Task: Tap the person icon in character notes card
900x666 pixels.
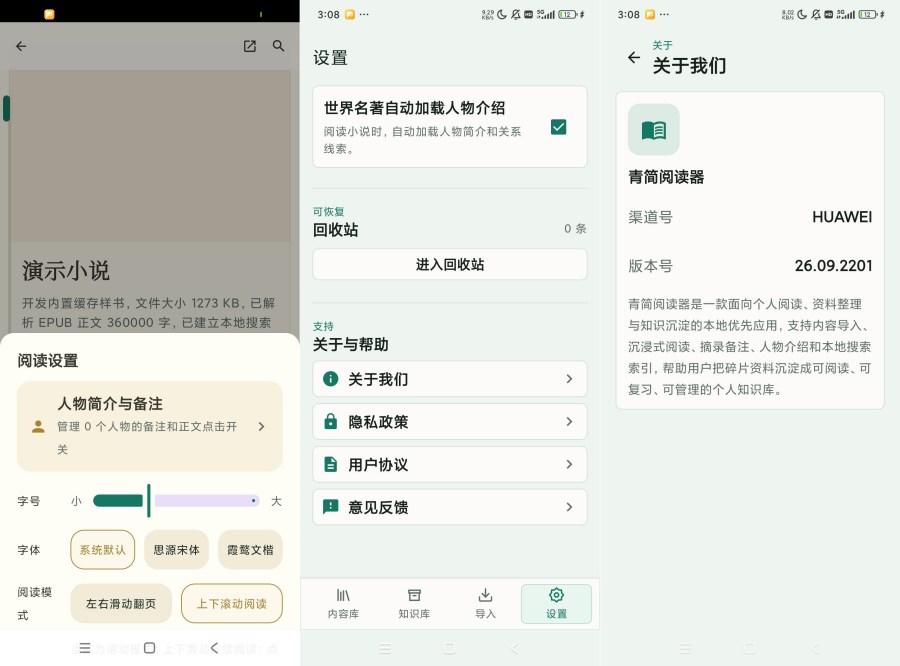Action: point(38,427)
